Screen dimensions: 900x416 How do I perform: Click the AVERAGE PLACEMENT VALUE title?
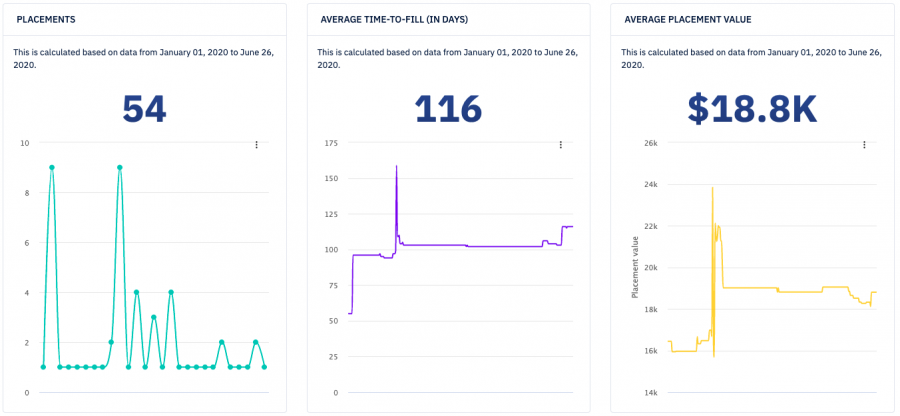coord(688,20)
